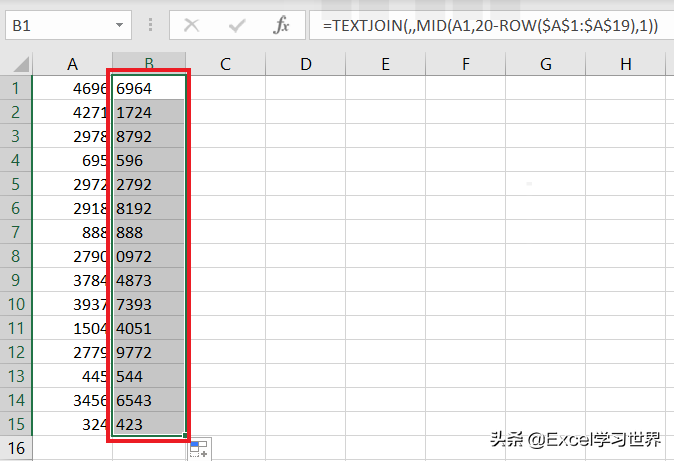This screenshot has height=461, width=674.
Task: Select row 8 header
Action: 16,256
